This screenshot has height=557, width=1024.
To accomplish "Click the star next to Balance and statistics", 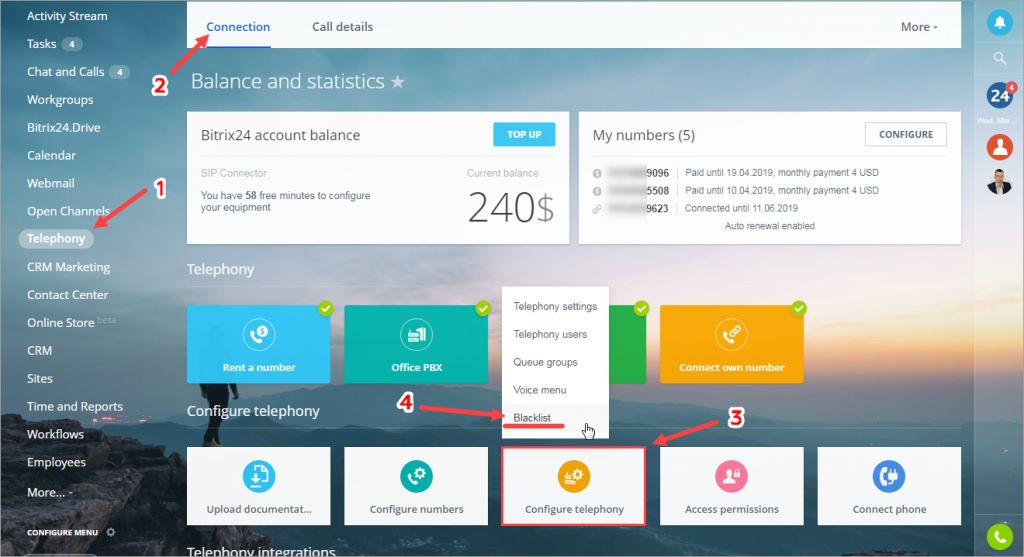I will point(398,82).
